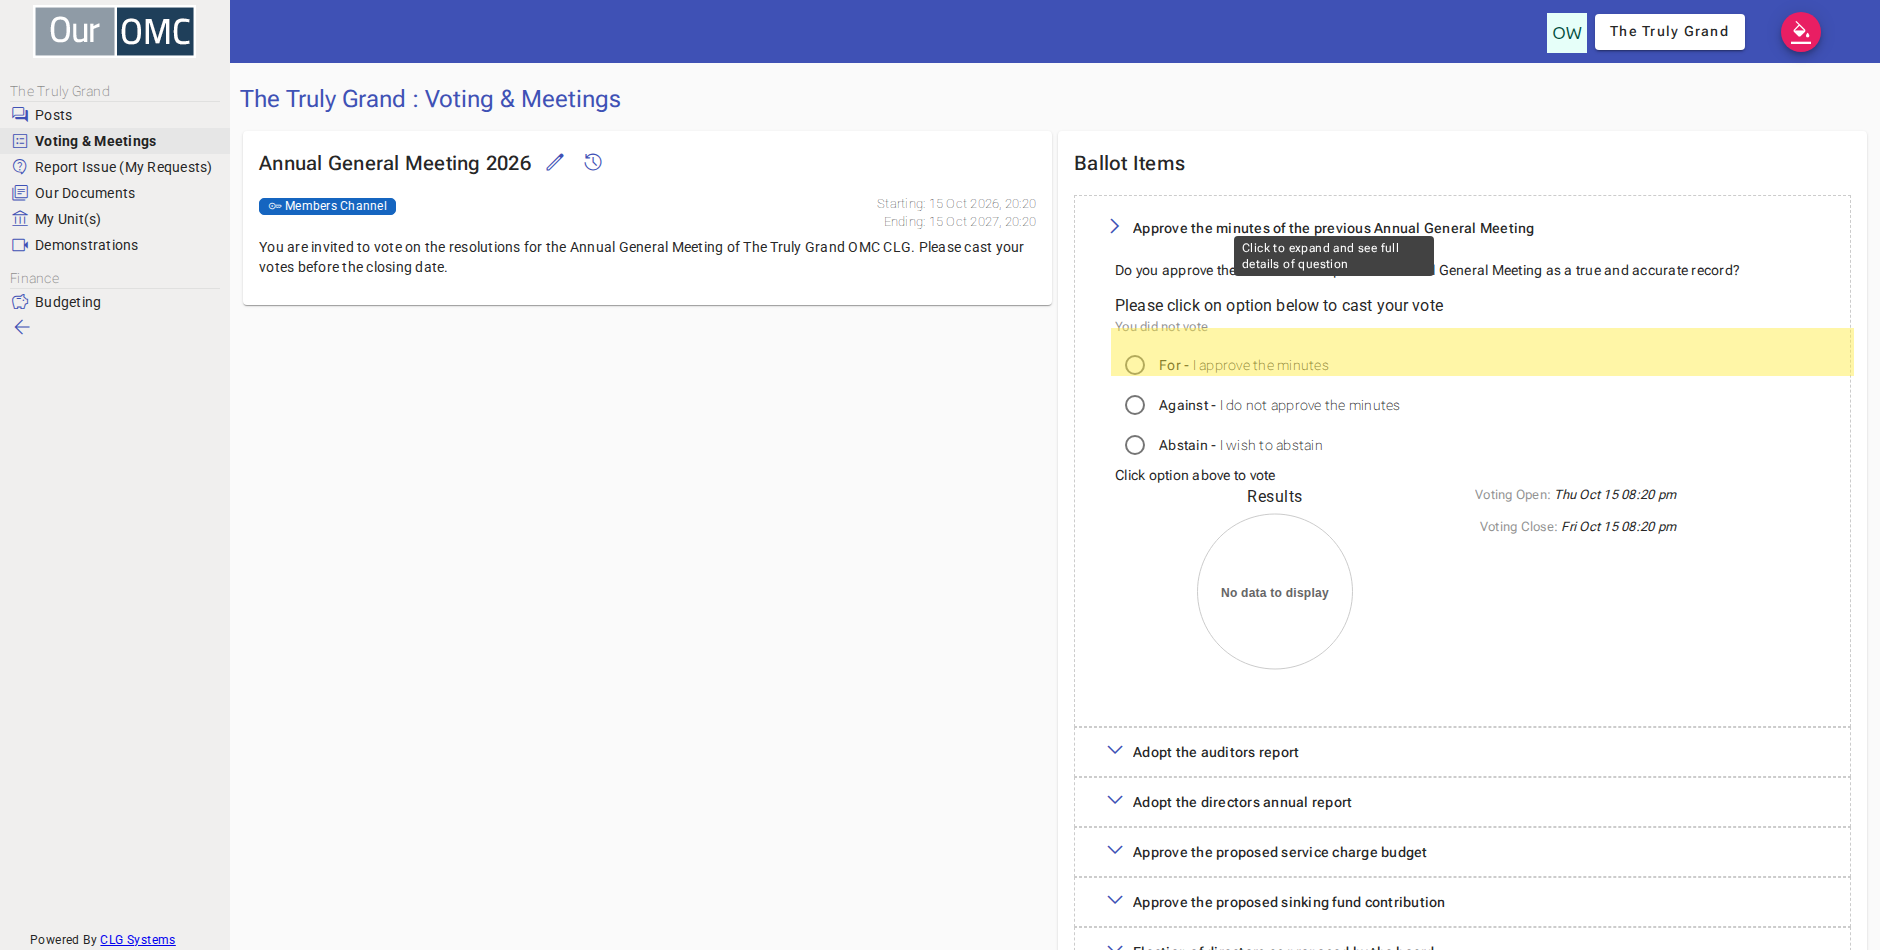This screenshot has width=1880, height=950.
Task: Click the Budgeting piggy bank icon
Action: tap(20, 302)
